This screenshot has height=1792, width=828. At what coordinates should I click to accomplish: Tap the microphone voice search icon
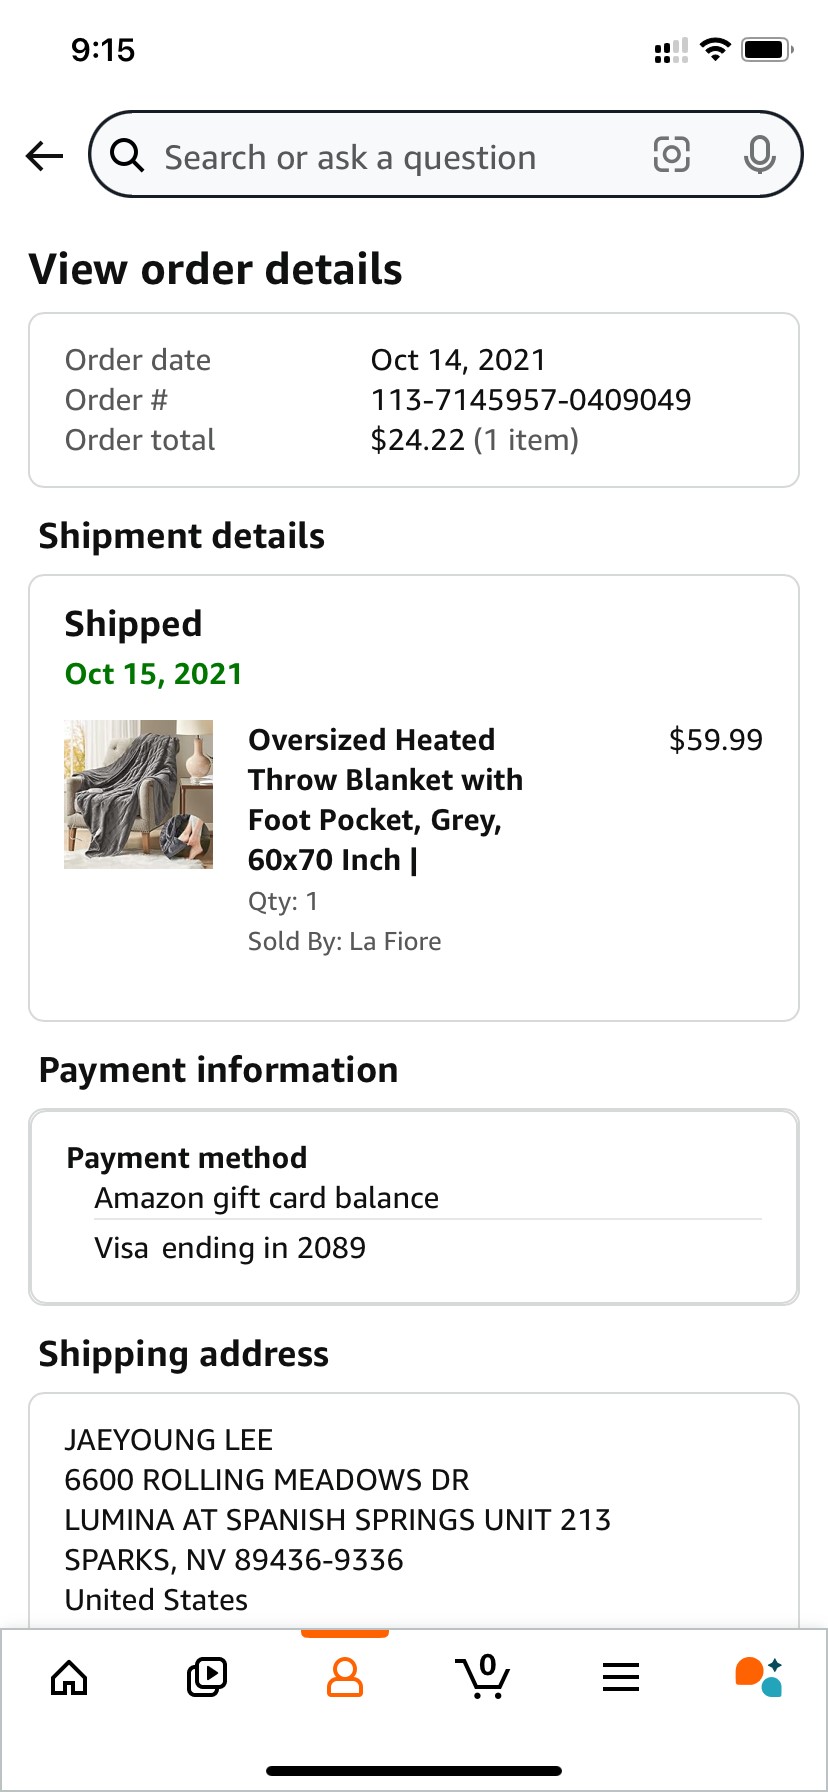pyautogui.click(x=759, y=155)
